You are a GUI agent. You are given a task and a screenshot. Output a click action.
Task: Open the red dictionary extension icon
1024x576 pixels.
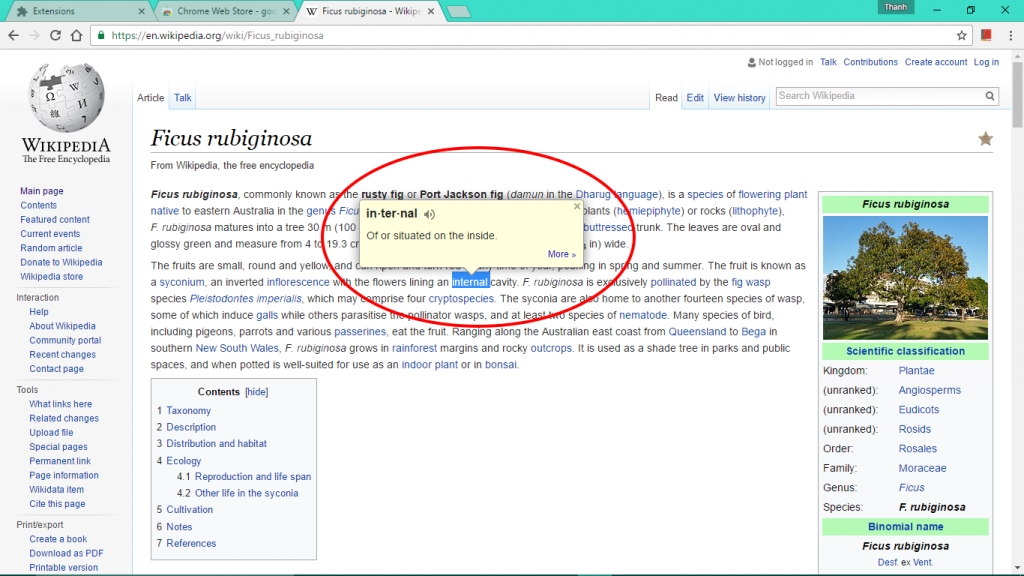click(986, 35)
